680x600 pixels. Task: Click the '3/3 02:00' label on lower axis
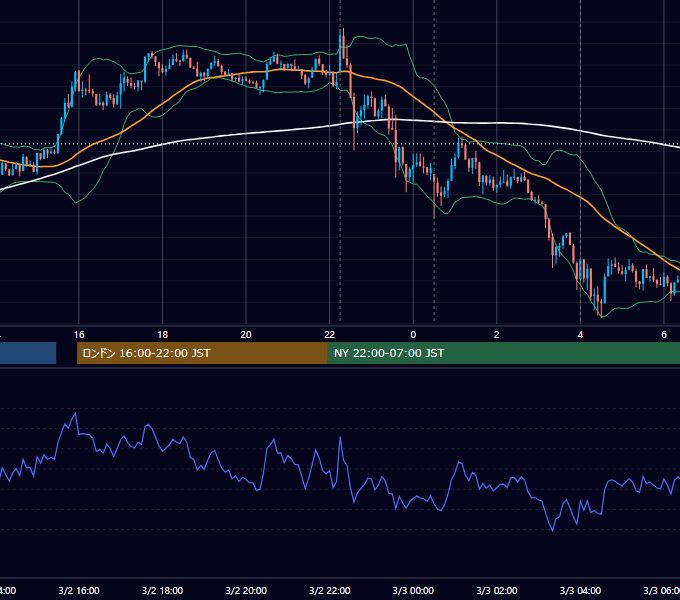pos(497,590)
